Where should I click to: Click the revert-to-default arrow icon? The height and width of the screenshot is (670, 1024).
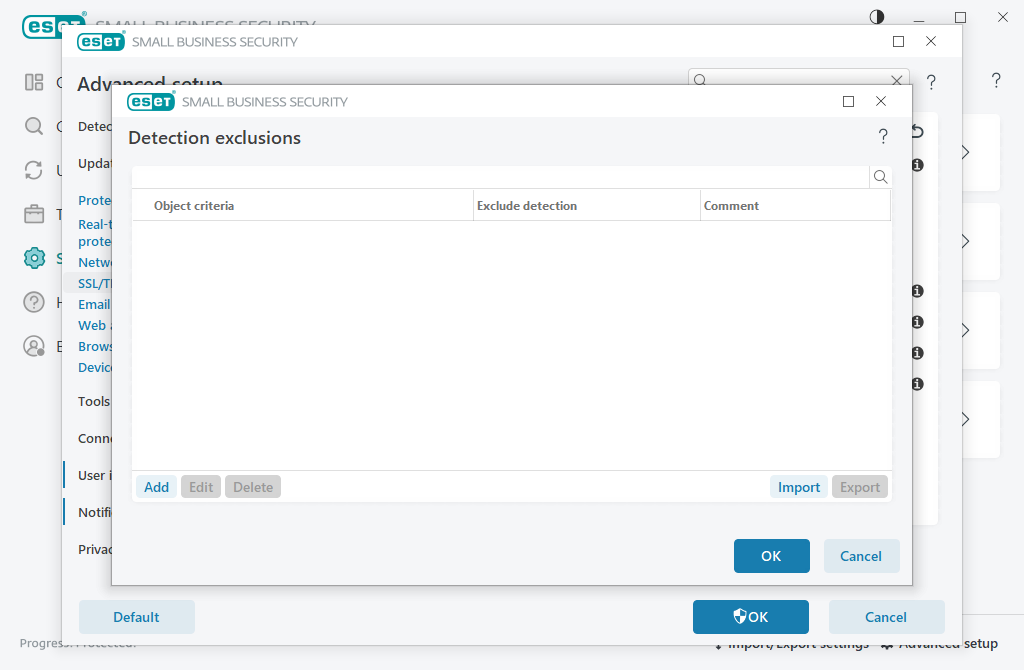[x=916, y=130]
